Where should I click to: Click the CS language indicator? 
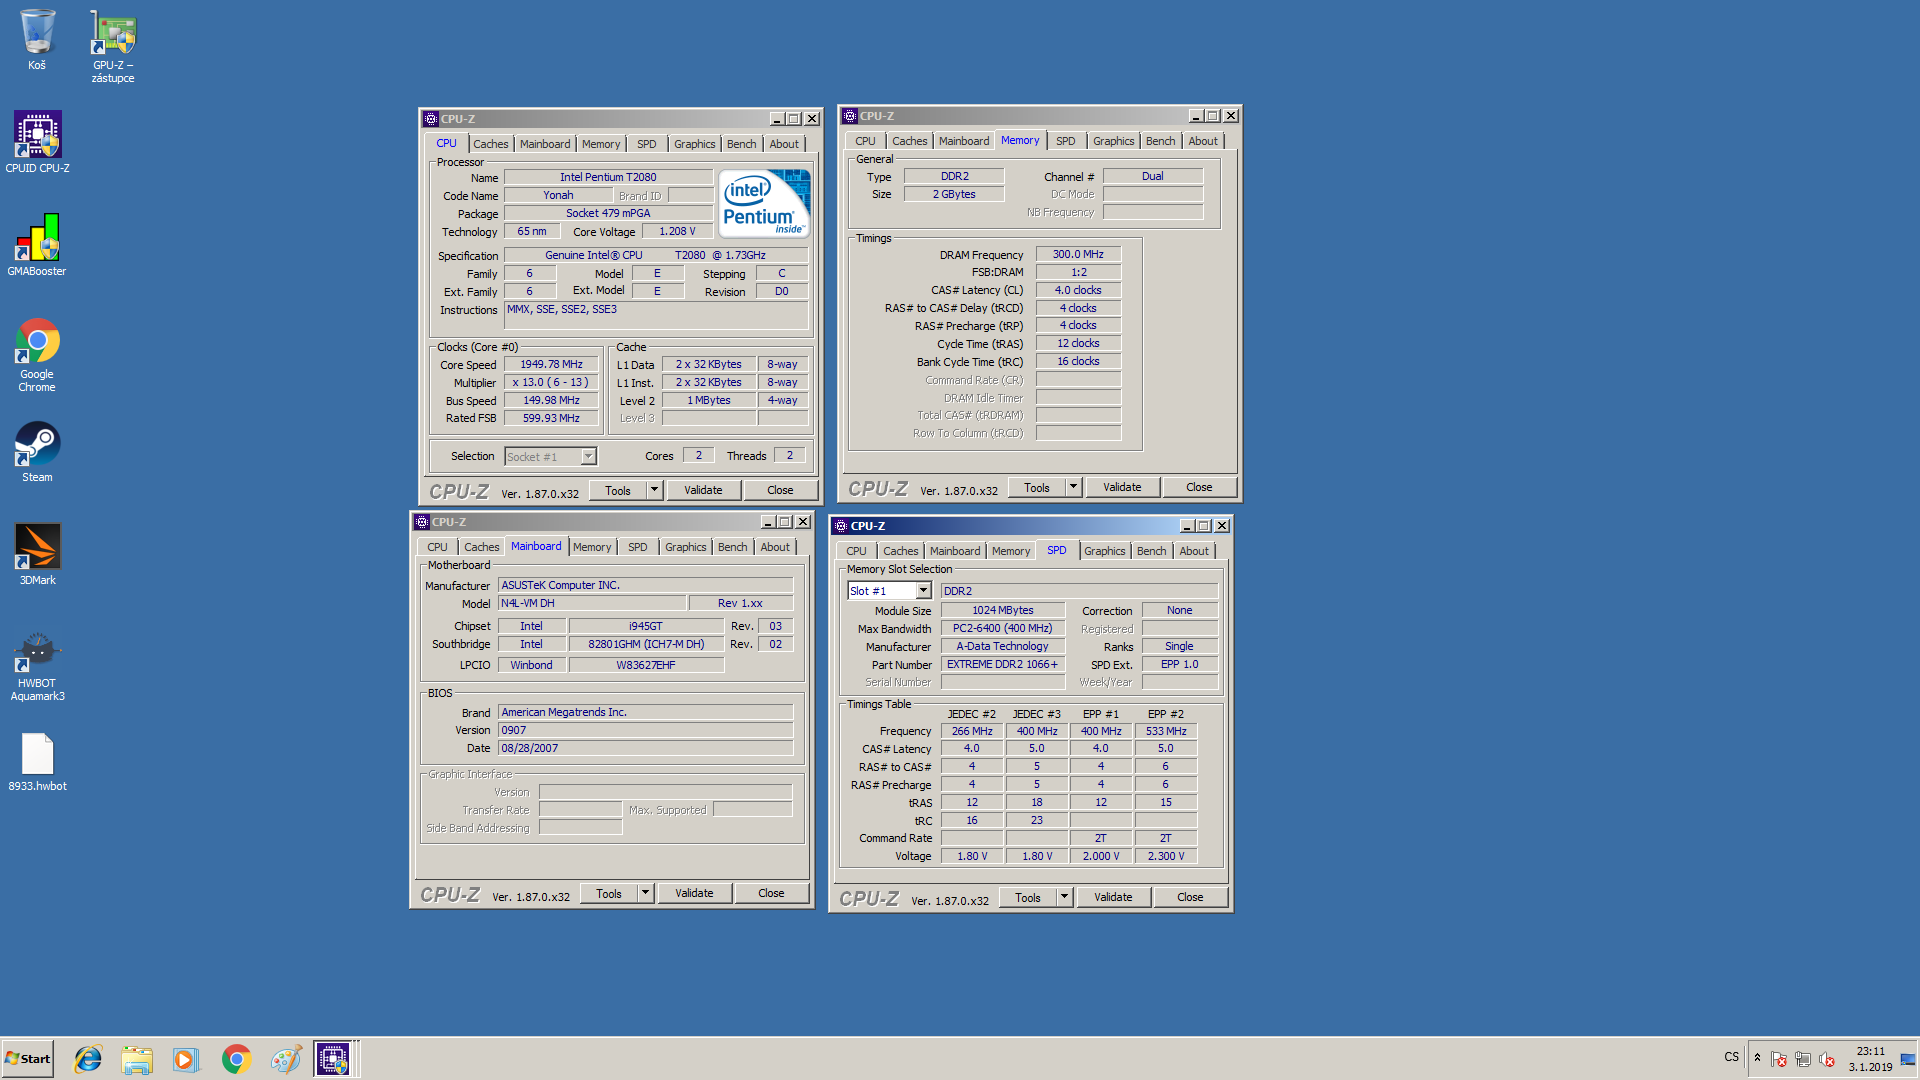point(1732,1057)
